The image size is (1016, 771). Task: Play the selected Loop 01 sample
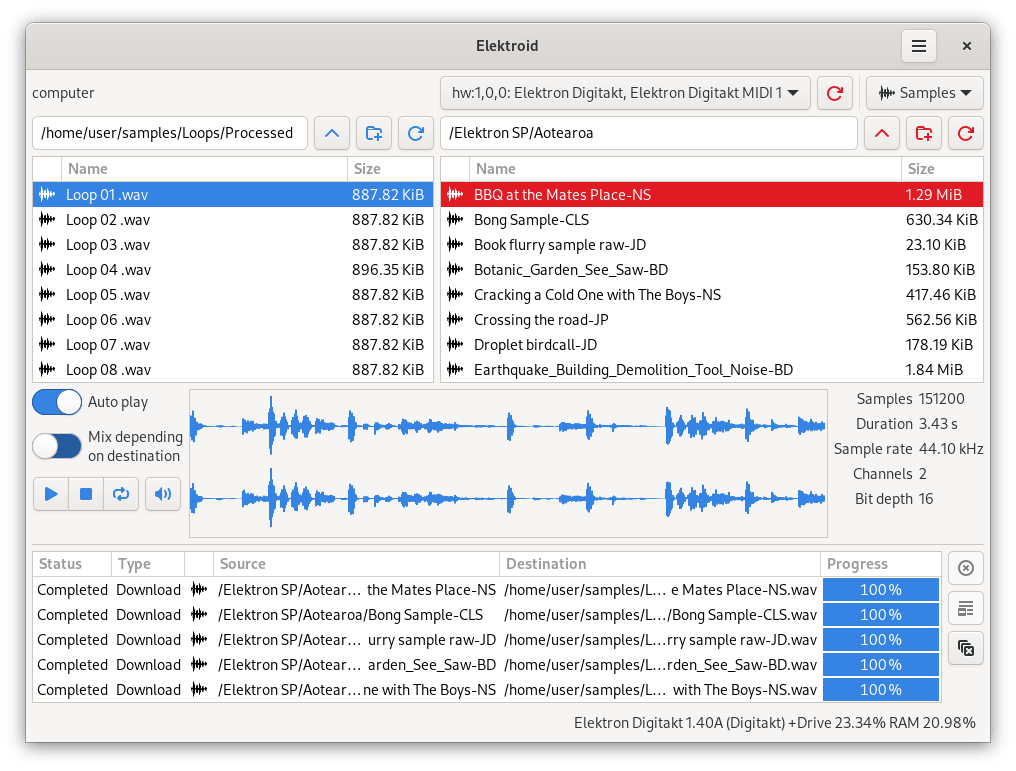51,493
